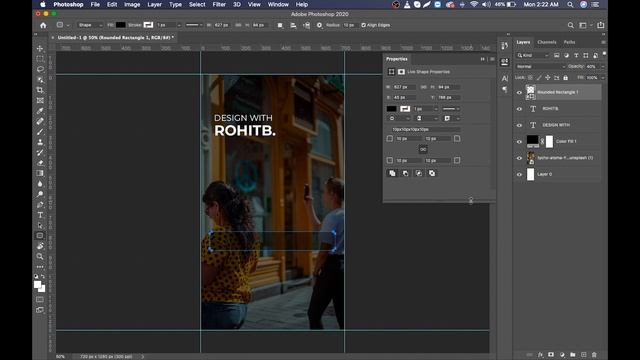
Task: Select the Frame tool
Action: tap(40, 100)
